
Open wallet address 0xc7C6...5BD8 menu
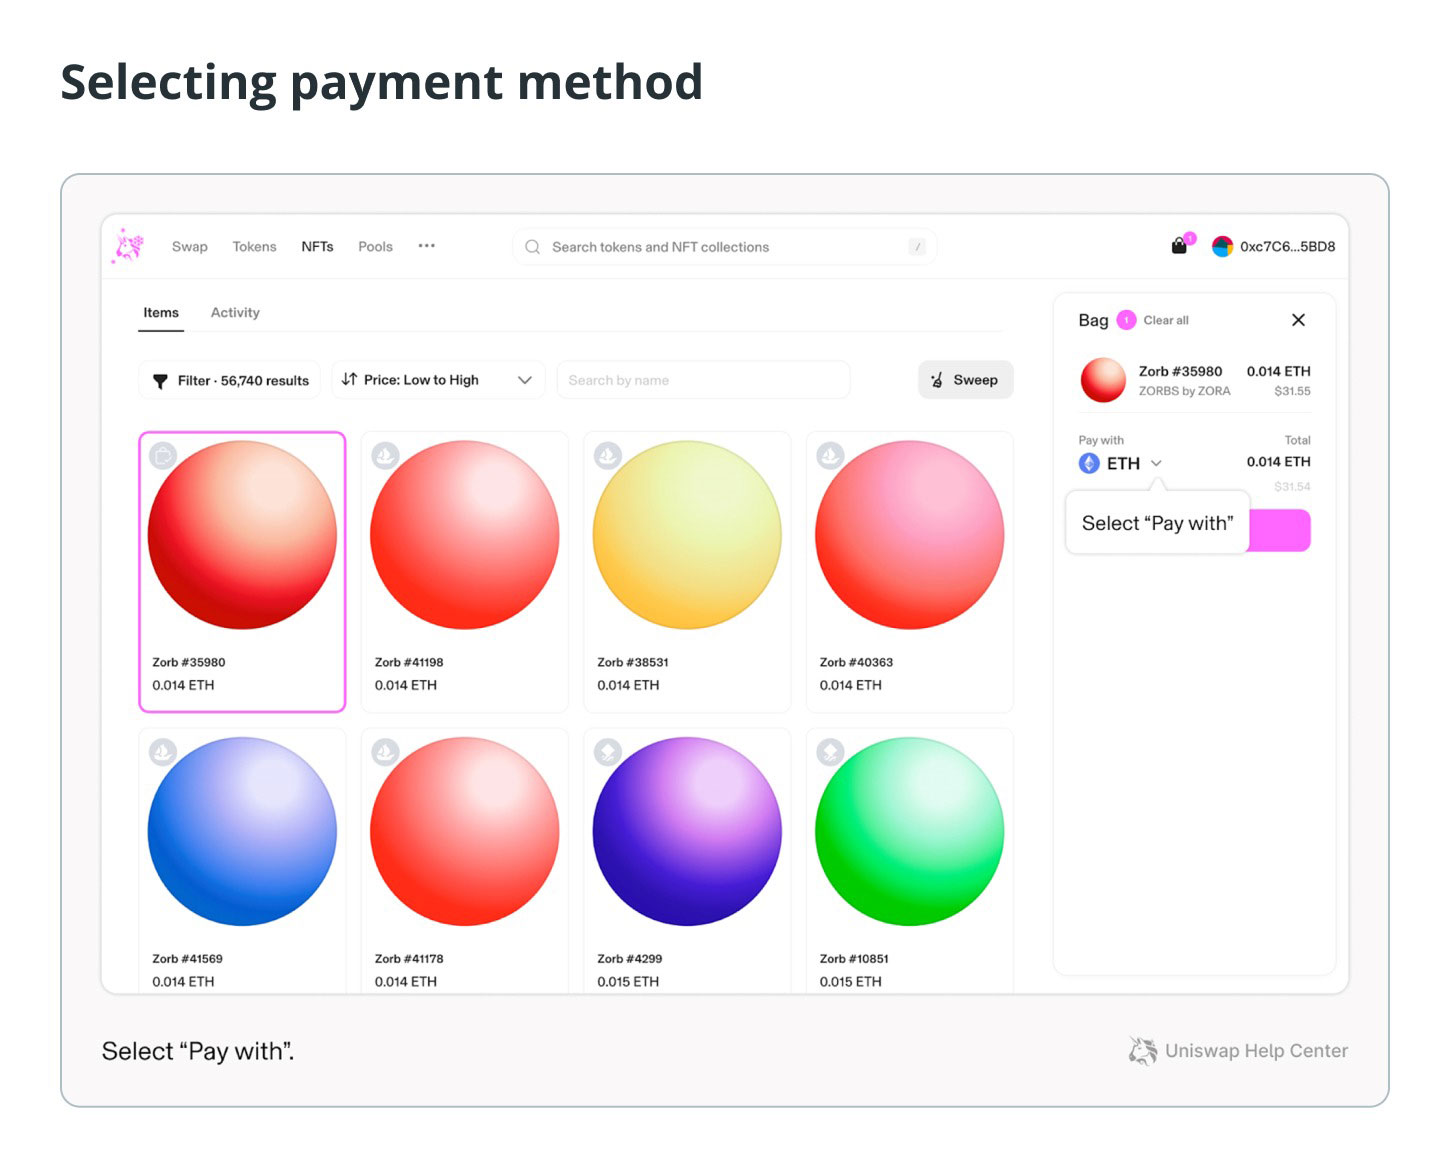point(1287,246)
